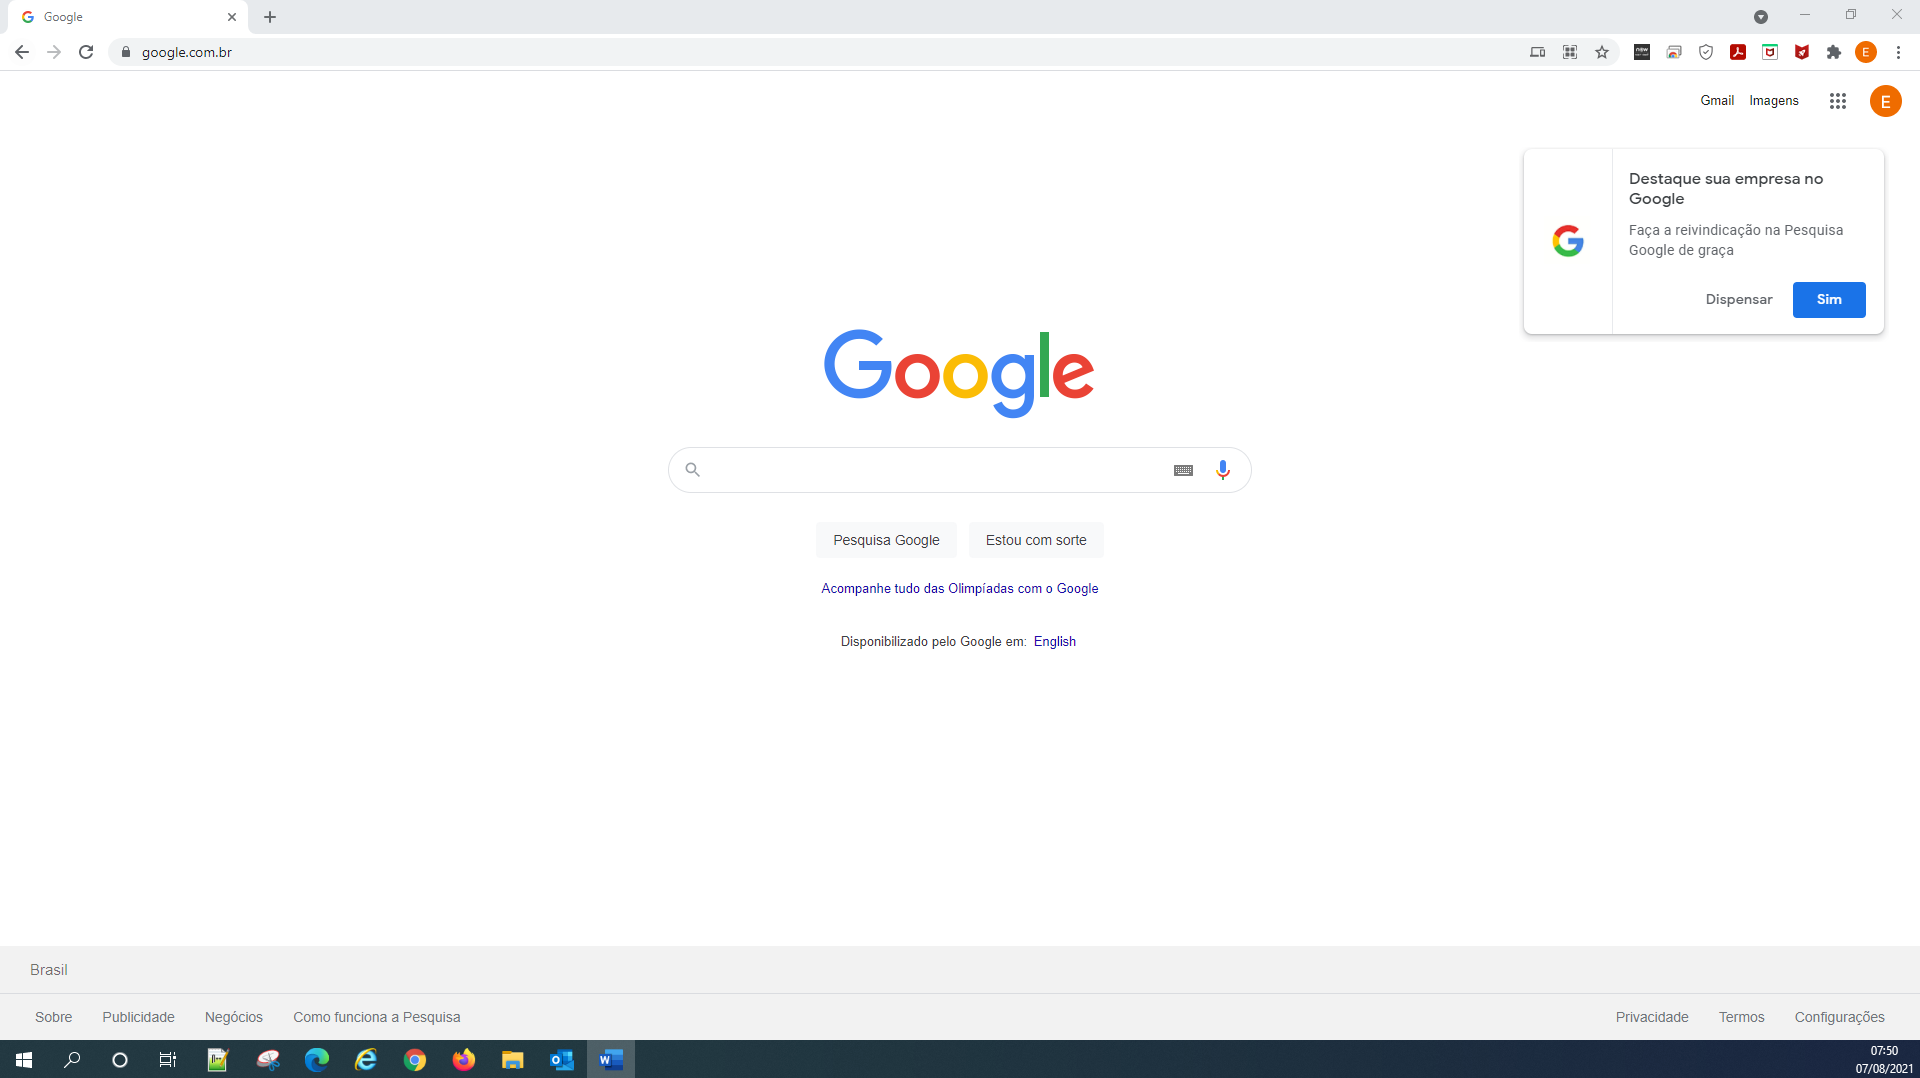Switch to Word on the taskbar
The image size is (1920, 1078).
[x=611, y=1060]
